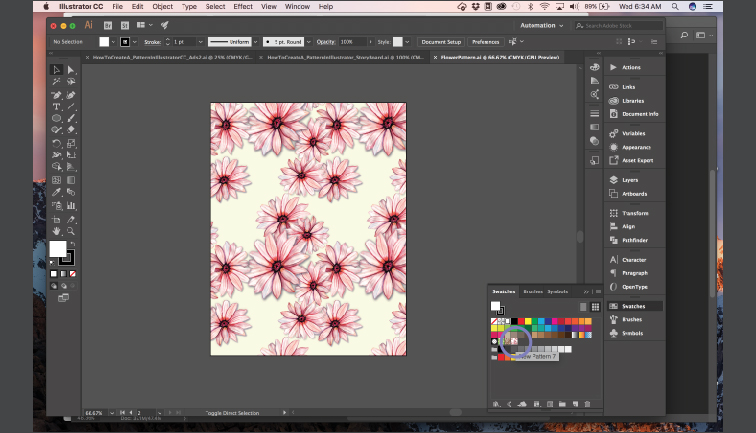Enable Draw Behind mode
Screen dimensions: 756x433
click(x=63, y=286)
